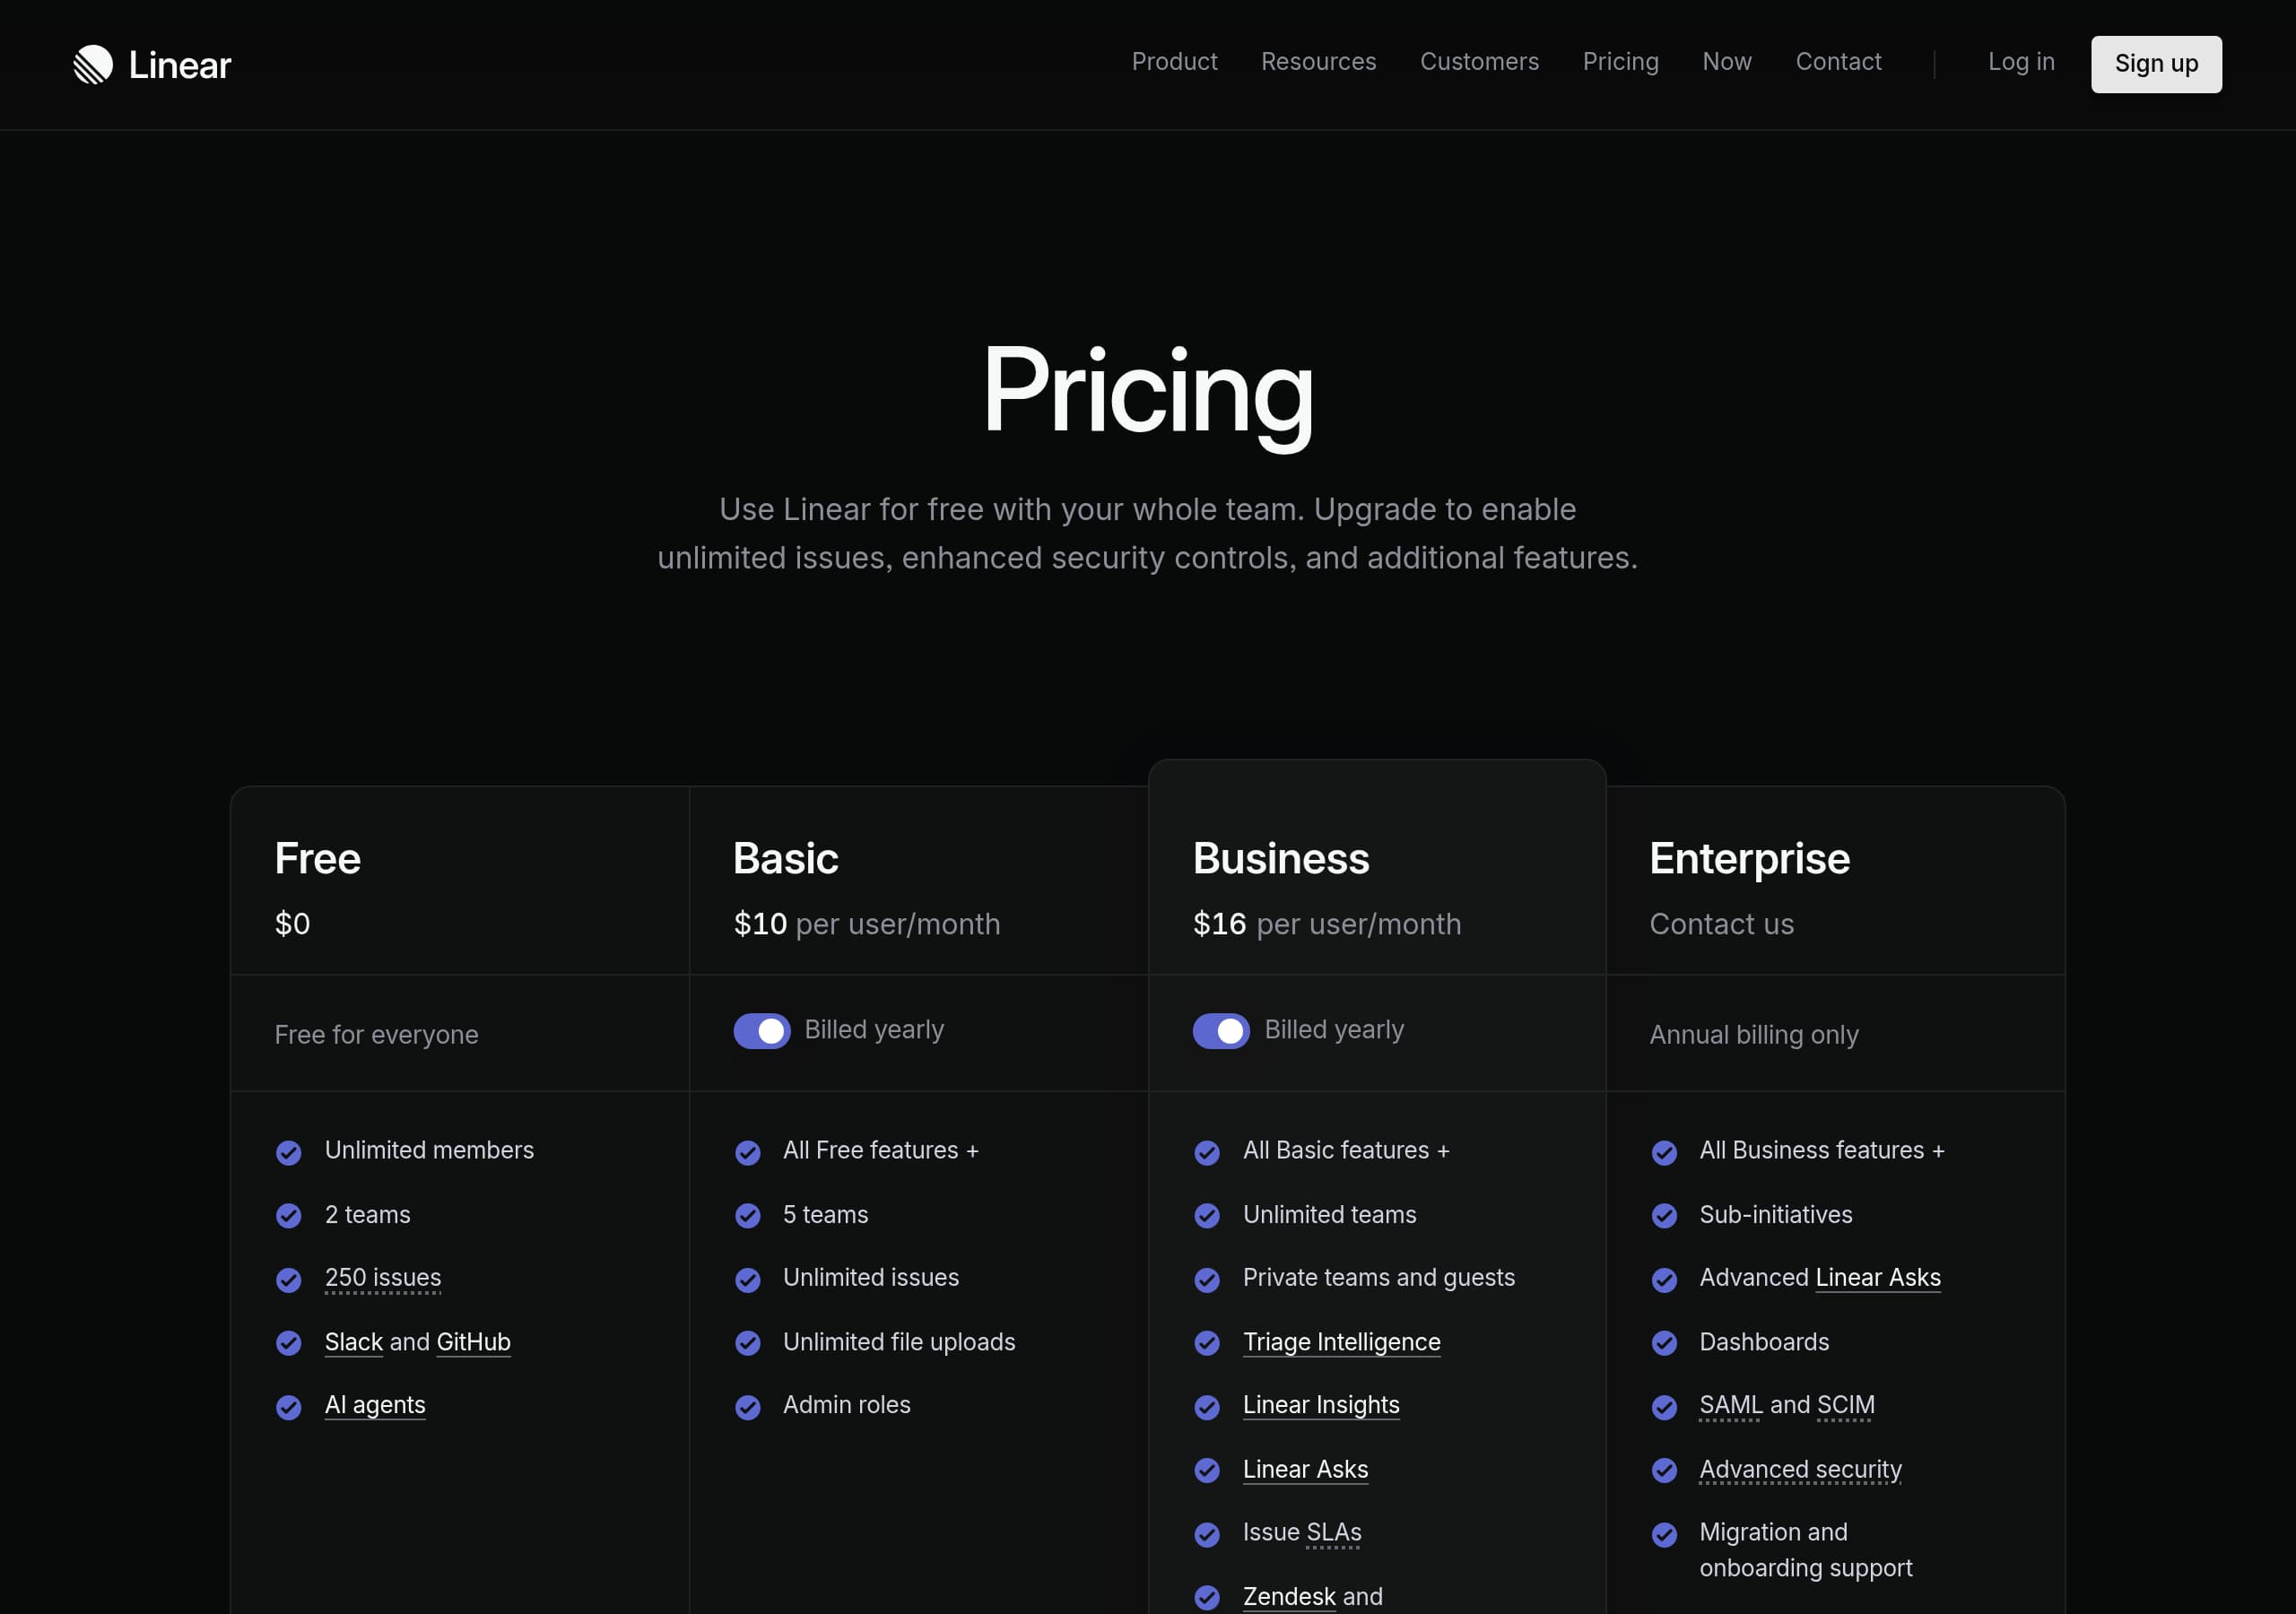2296x1614 pixels.
Task: Click the checkmark beside Triage Intelligence
Action: 1207,1344
